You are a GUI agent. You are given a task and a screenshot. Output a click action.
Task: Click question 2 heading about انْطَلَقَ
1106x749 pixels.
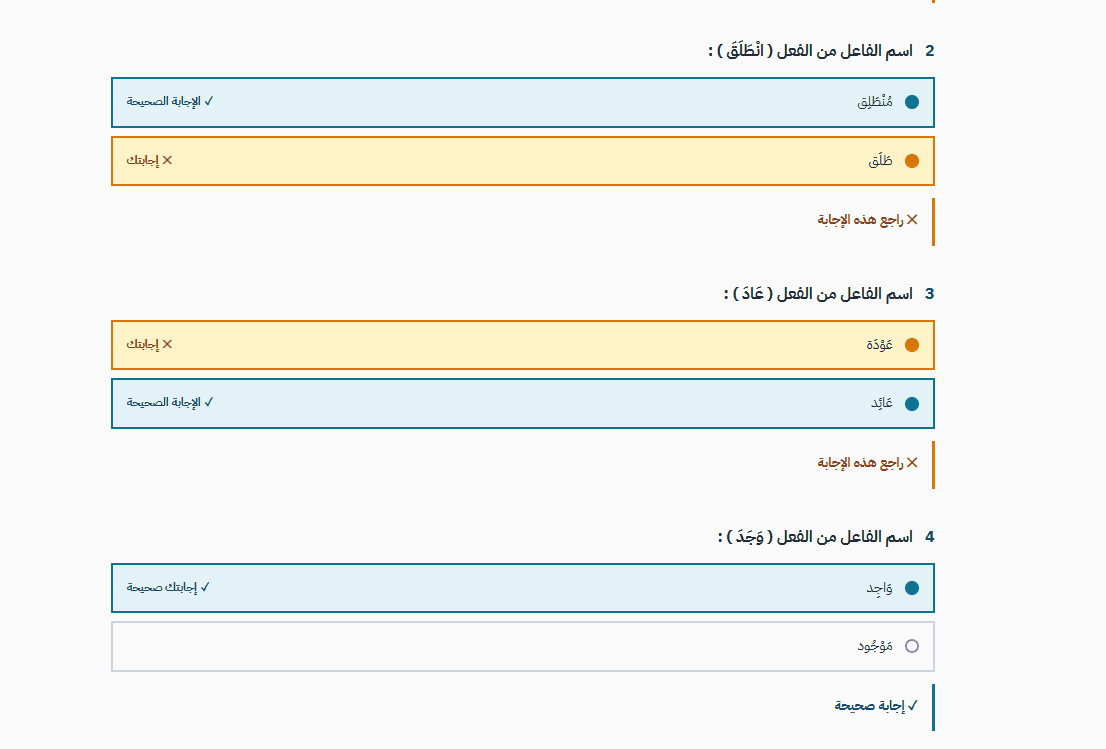(x=821, y=51)
